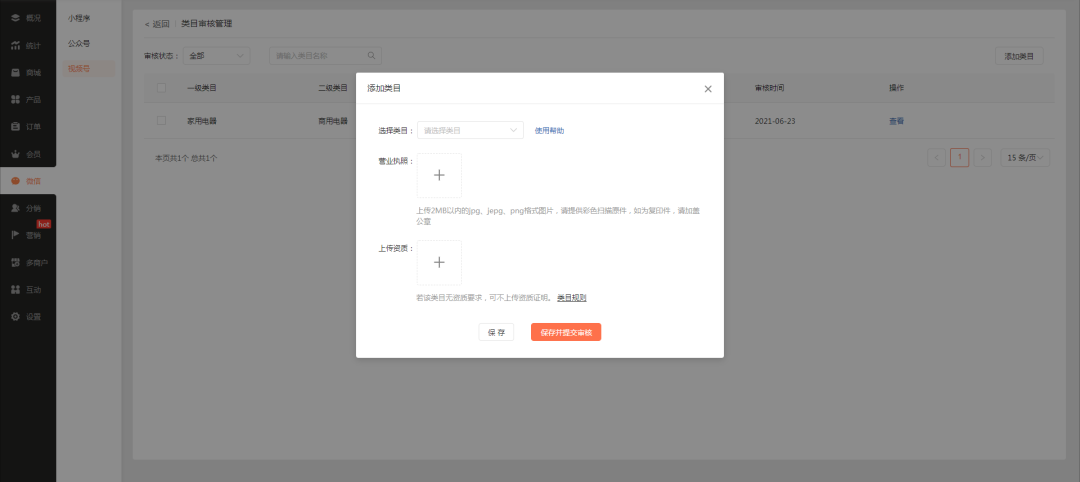This screenshot has height=482, width=1080.
Task: Click the 设置 settings gear icon
Action: 15,316
